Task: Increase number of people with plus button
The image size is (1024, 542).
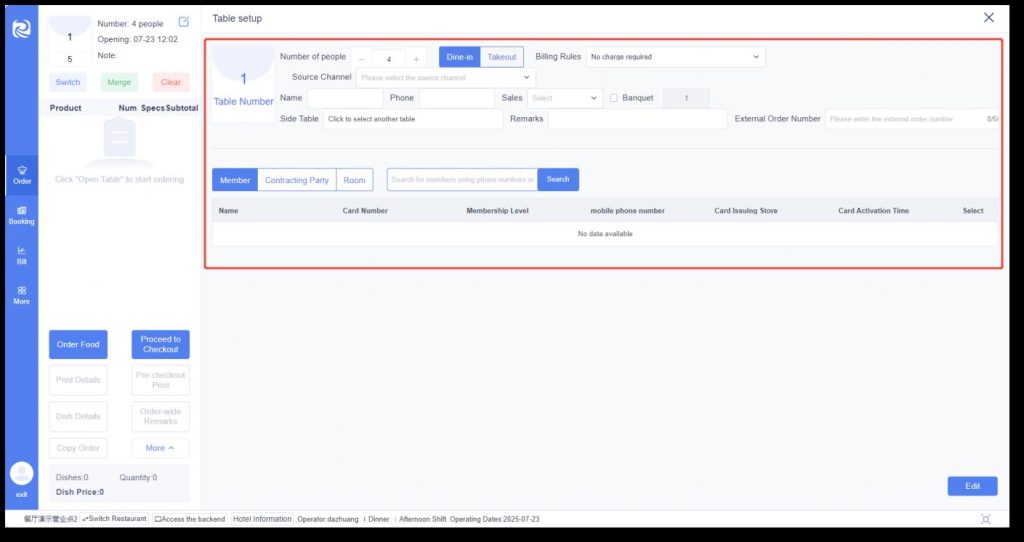Action: pos(416,58)
